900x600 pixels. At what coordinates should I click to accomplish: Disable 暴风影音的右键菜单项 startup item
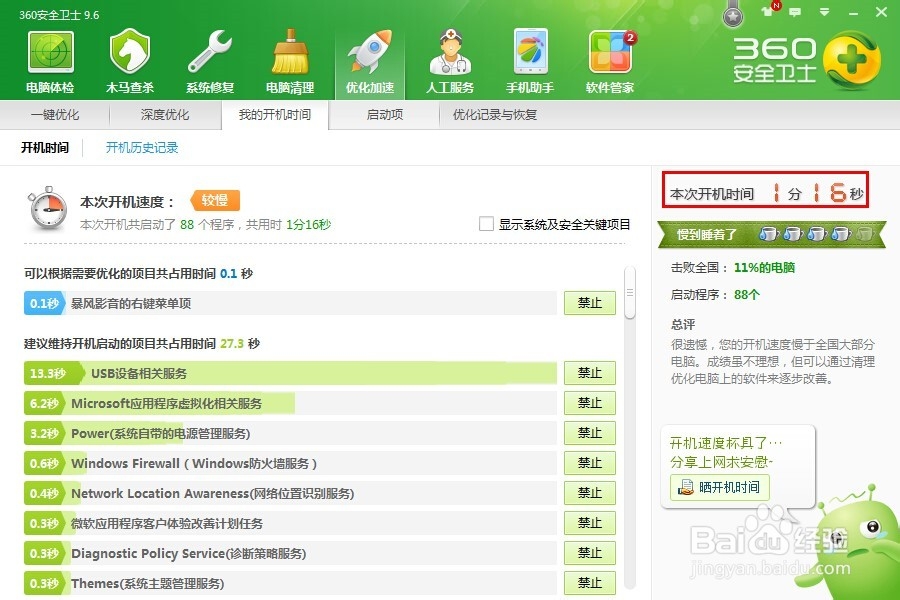tap(589, 302)
